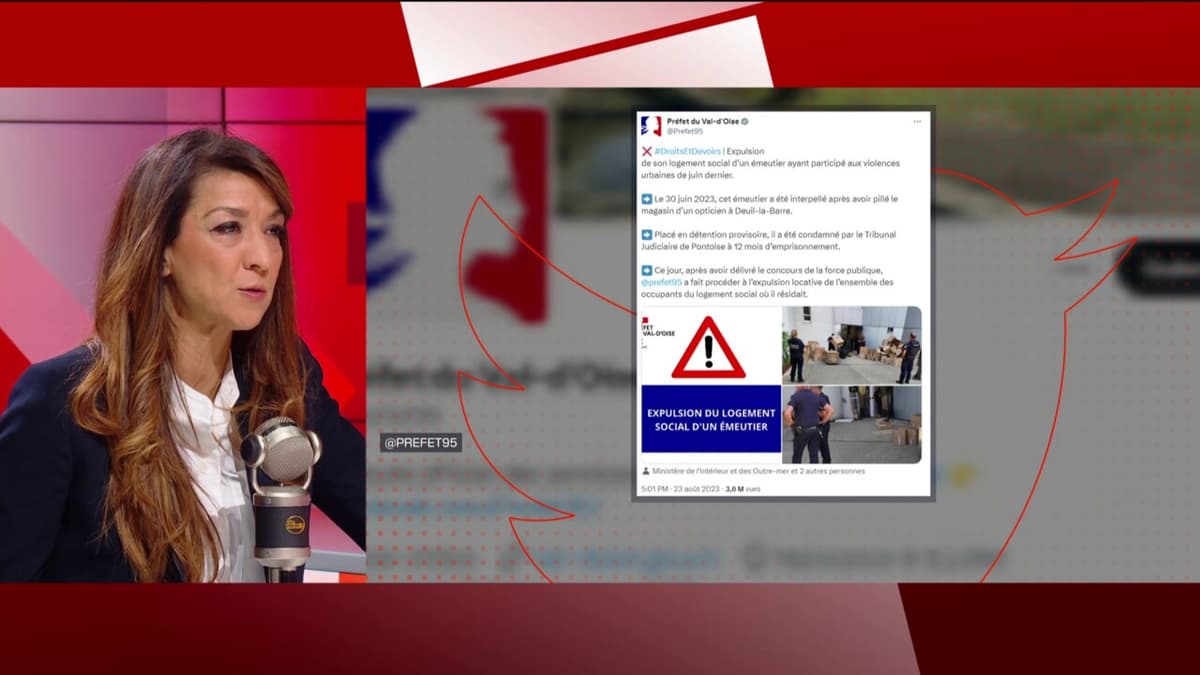Open top-right photo of officers and boxes

852,344
